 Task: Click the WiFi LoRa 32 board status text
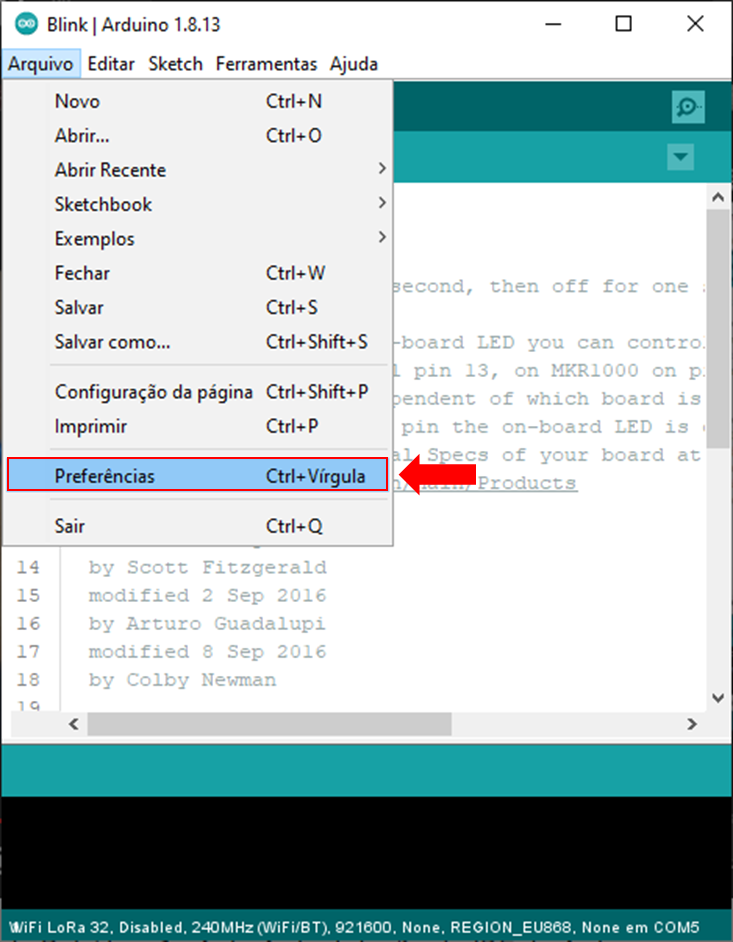[354, 927]
